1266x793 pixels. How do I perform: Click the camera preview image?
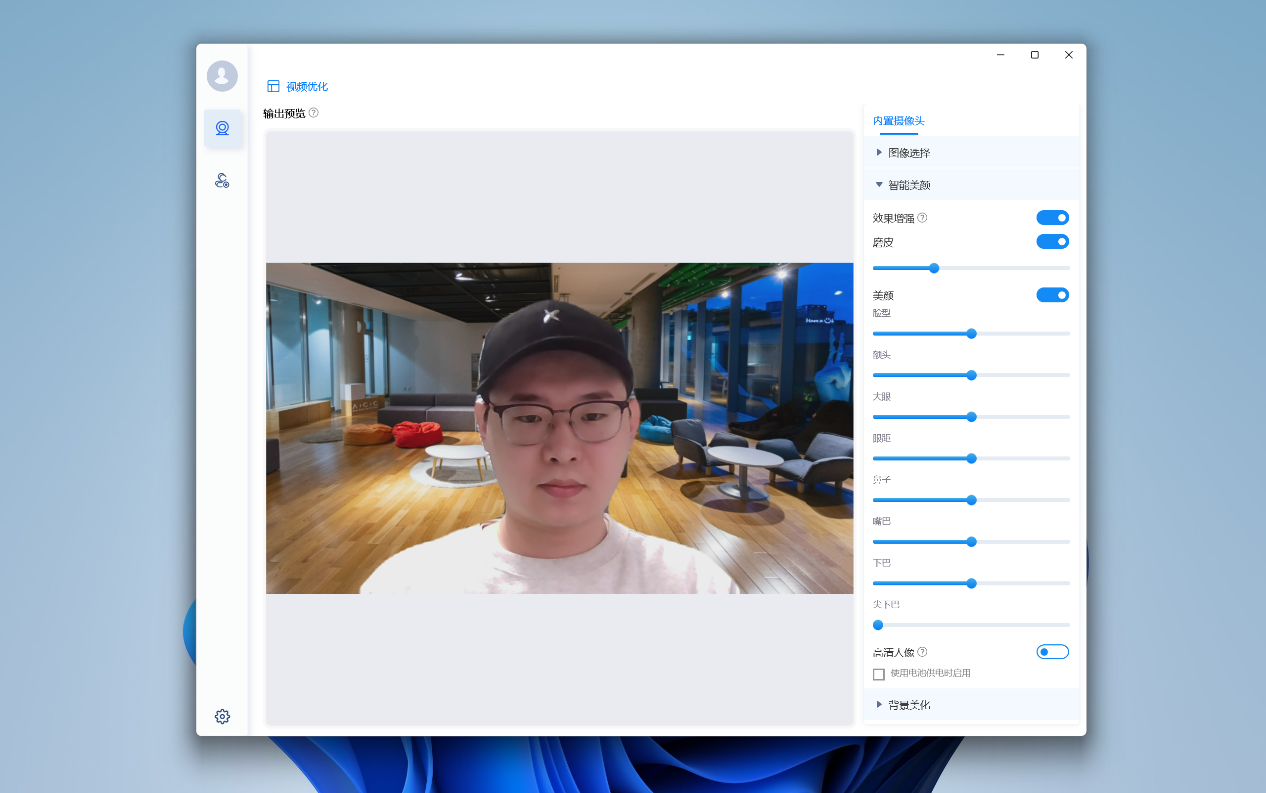559,428
